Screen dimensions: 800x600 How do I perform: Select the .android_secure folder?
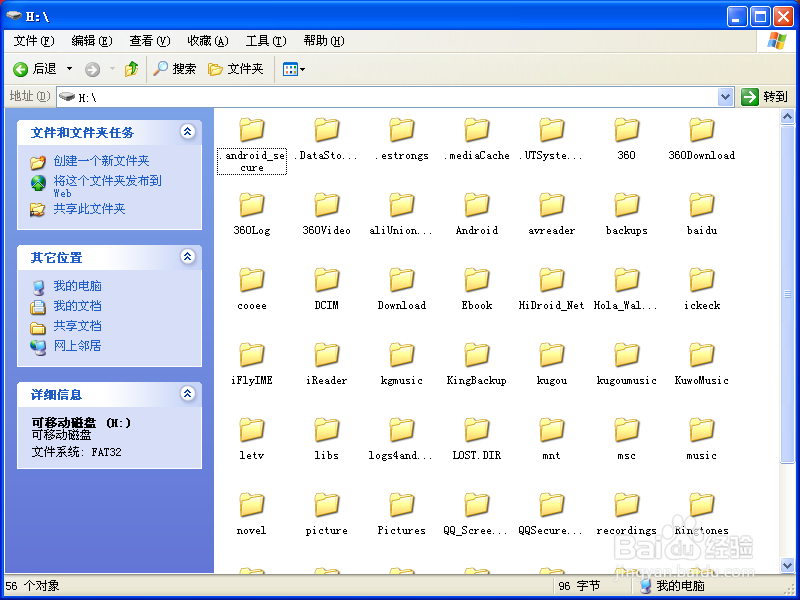(x=252, y=145)
